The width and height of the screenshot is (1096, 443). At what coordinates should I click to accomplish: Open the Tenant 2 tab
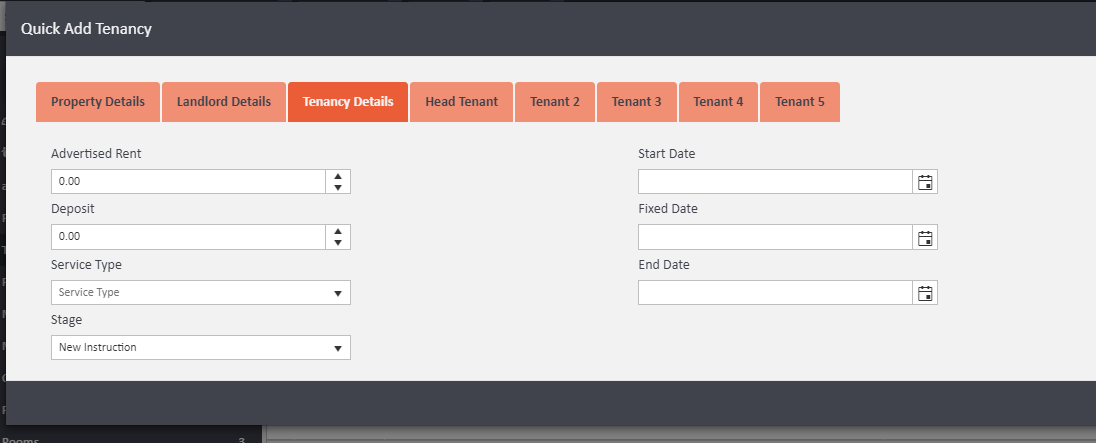coord(555,102)
